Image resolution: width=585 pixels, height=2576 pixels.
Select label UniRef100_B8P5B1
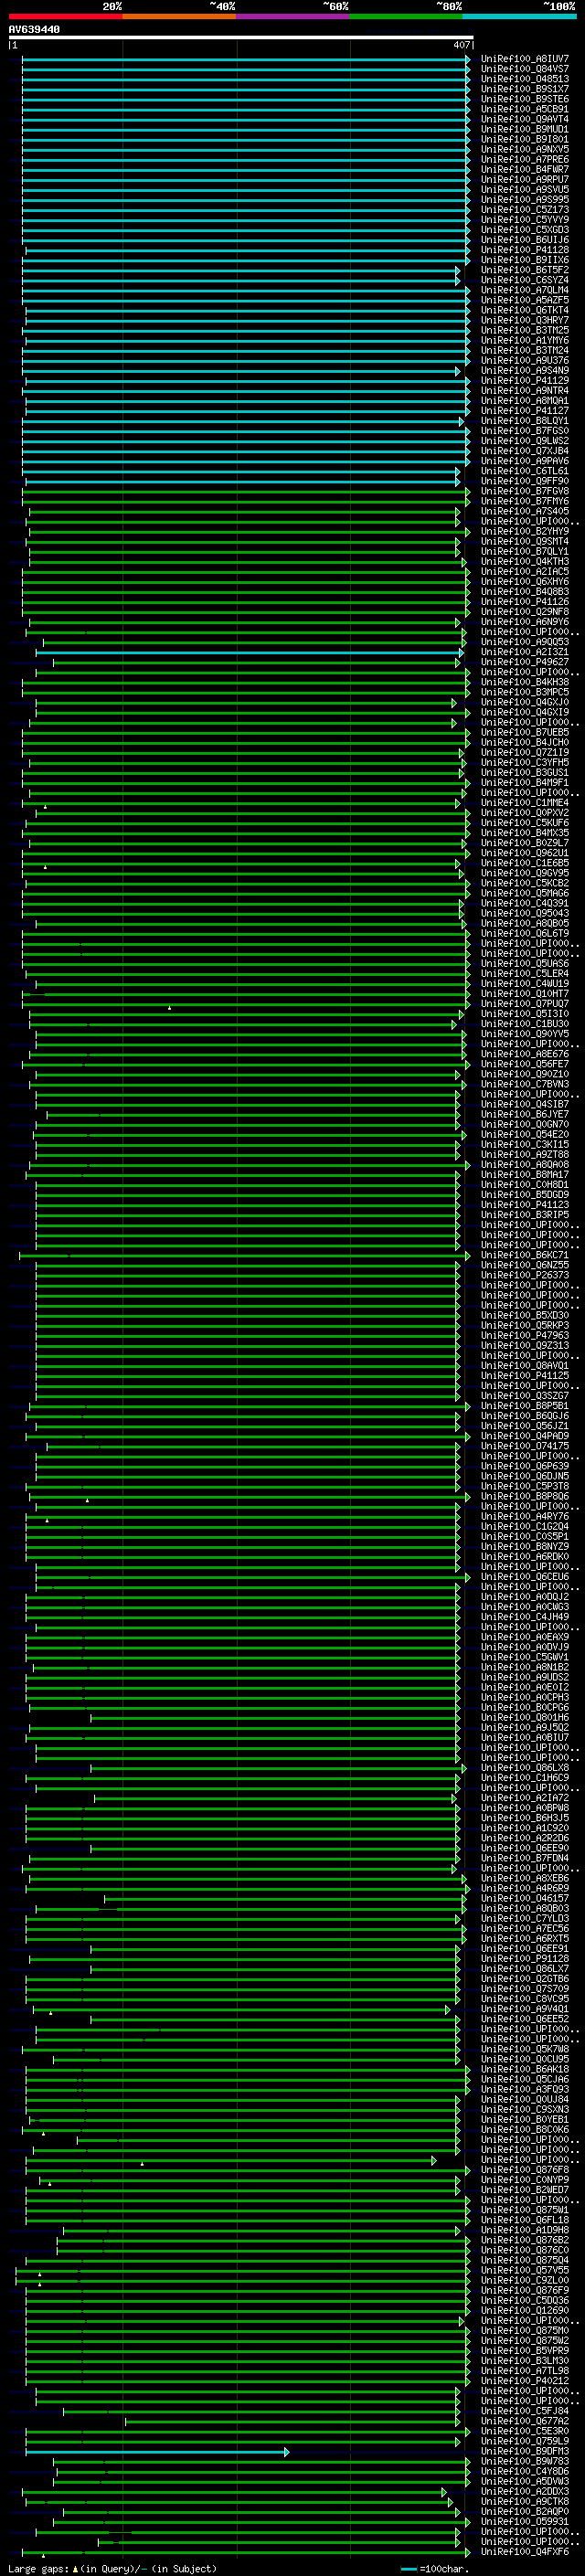[x=524, y=1405]
